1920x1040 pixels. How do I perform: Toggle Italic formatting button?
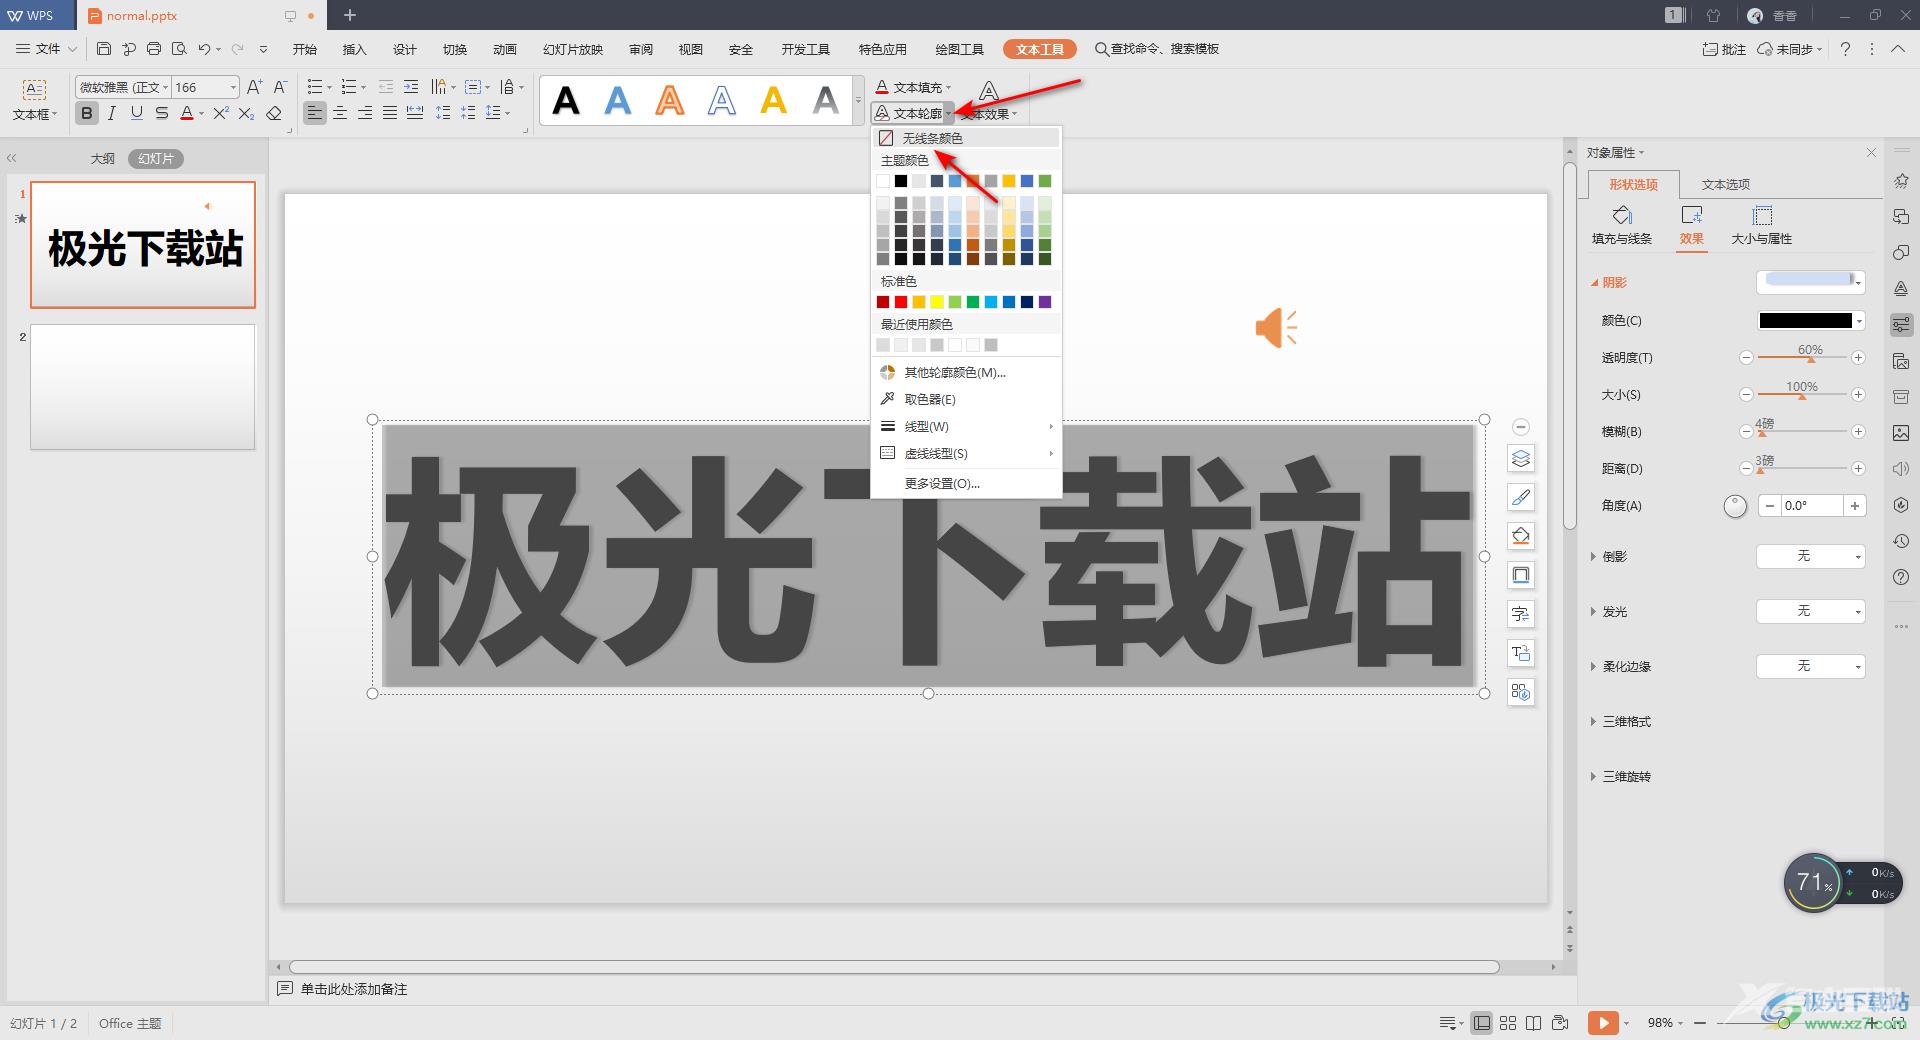pyautogui.click(x=112, y=113)
